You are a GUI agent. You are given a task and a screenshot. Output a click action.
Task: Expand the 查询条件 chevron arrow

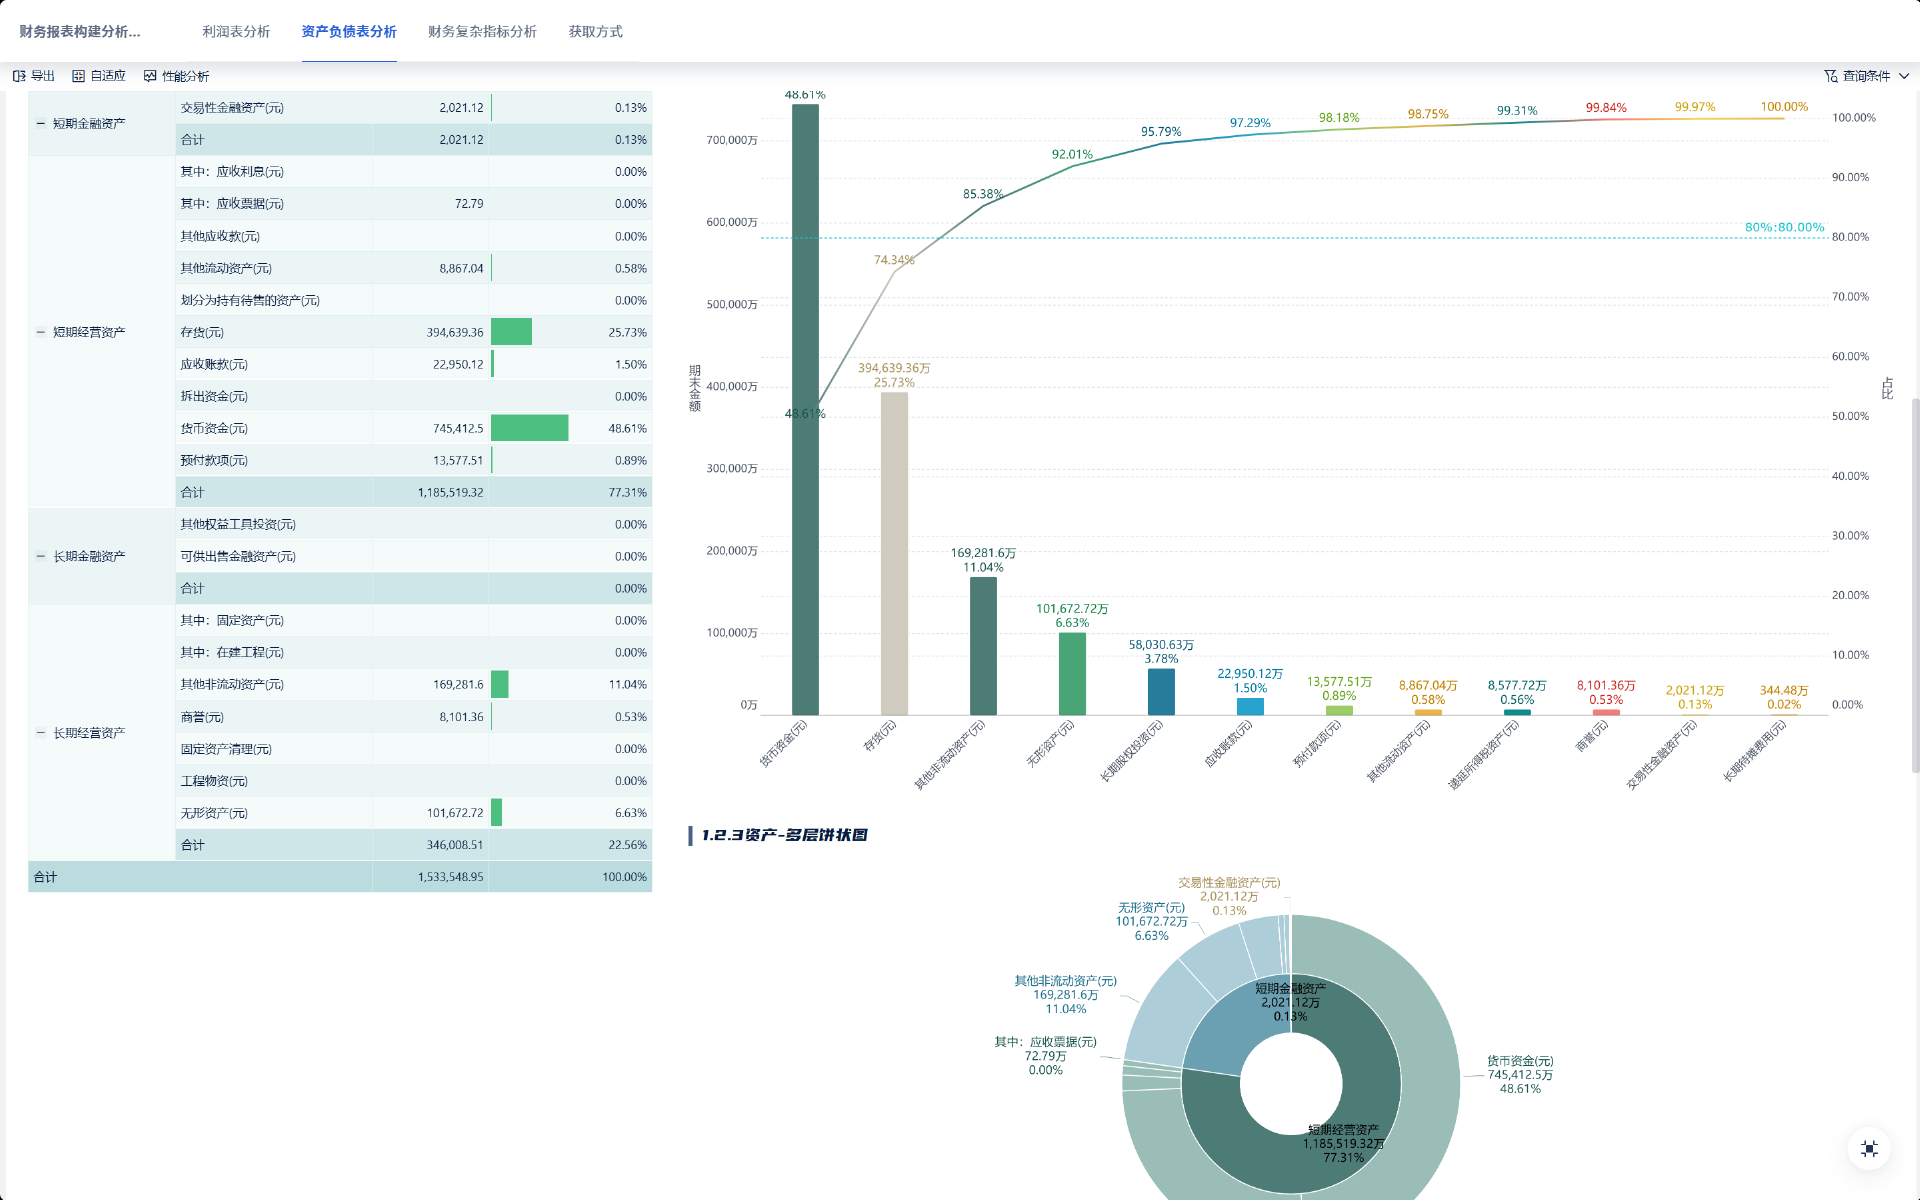click(x=1904, y=76)
